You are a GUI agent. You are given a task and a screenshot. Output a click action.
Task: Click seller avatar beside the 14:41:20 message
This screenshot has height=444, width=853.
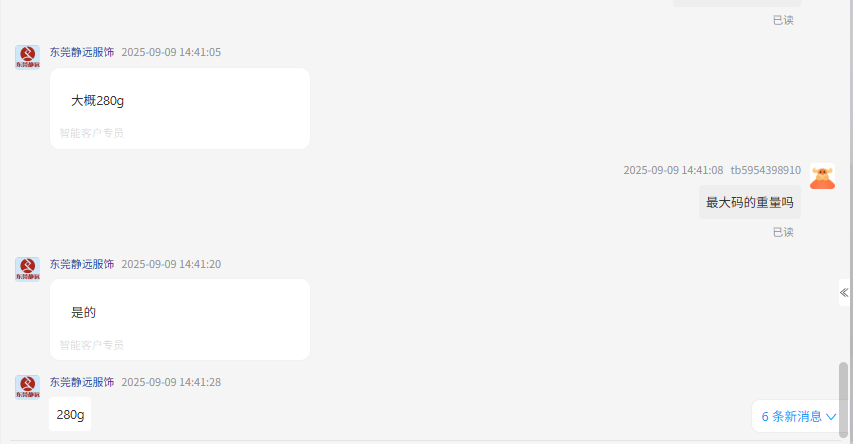tap(27, 269)
